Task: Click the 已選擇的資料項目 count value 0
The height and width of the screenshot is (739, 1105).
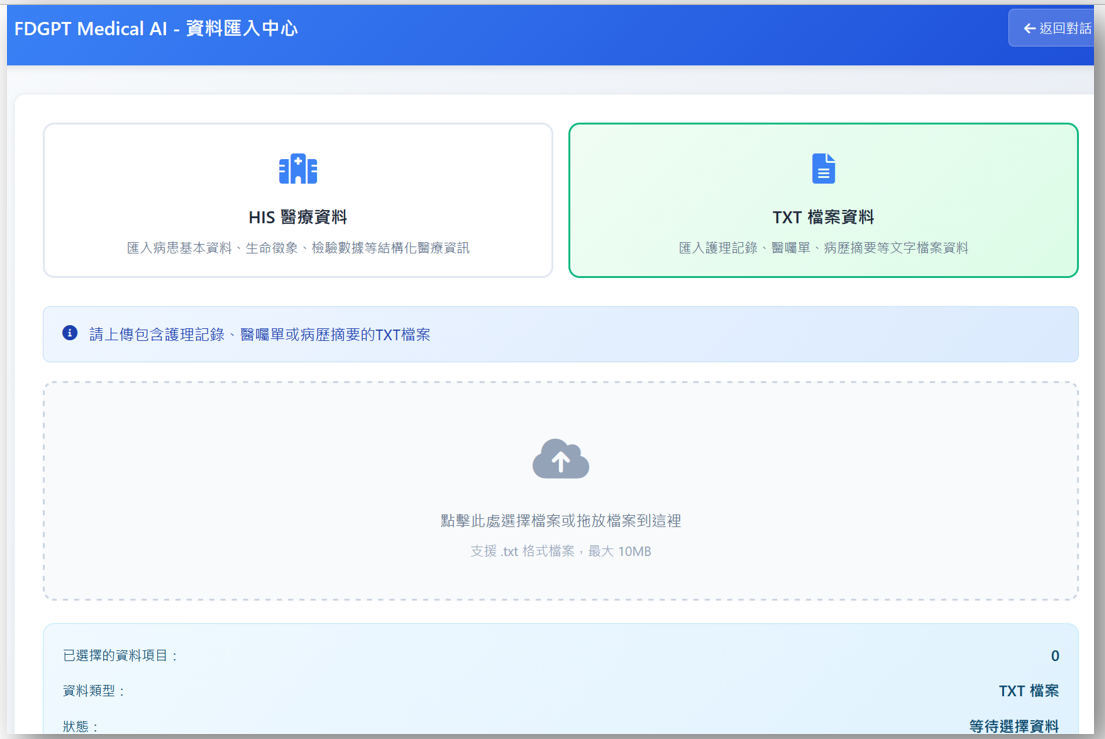Action: coord(1055,656)
